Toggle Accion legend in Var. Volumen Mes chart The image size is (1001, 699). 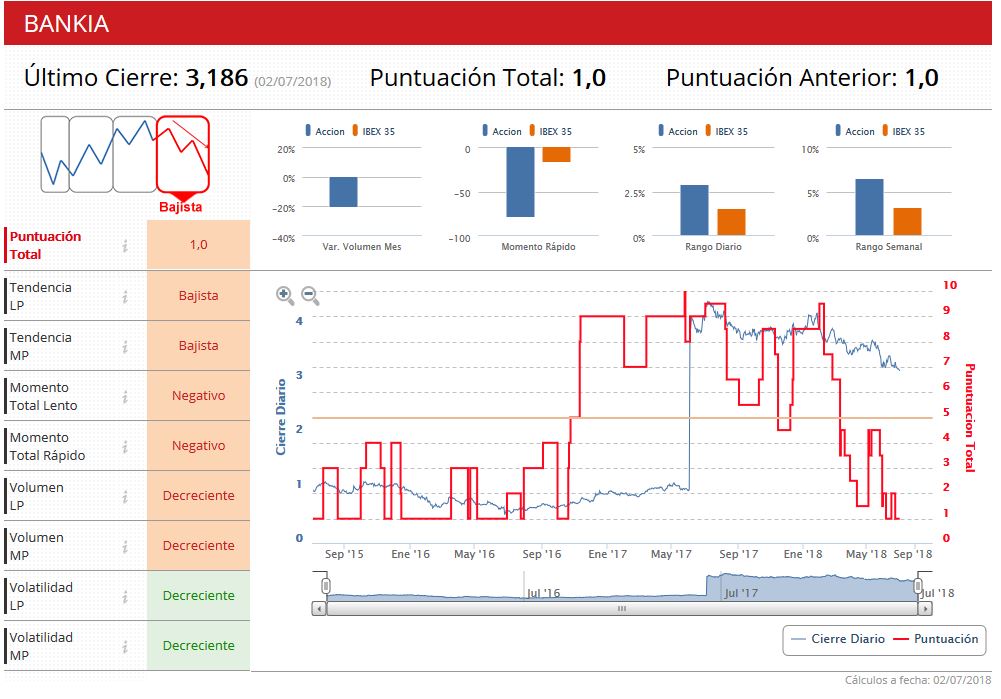pos(325,131)
